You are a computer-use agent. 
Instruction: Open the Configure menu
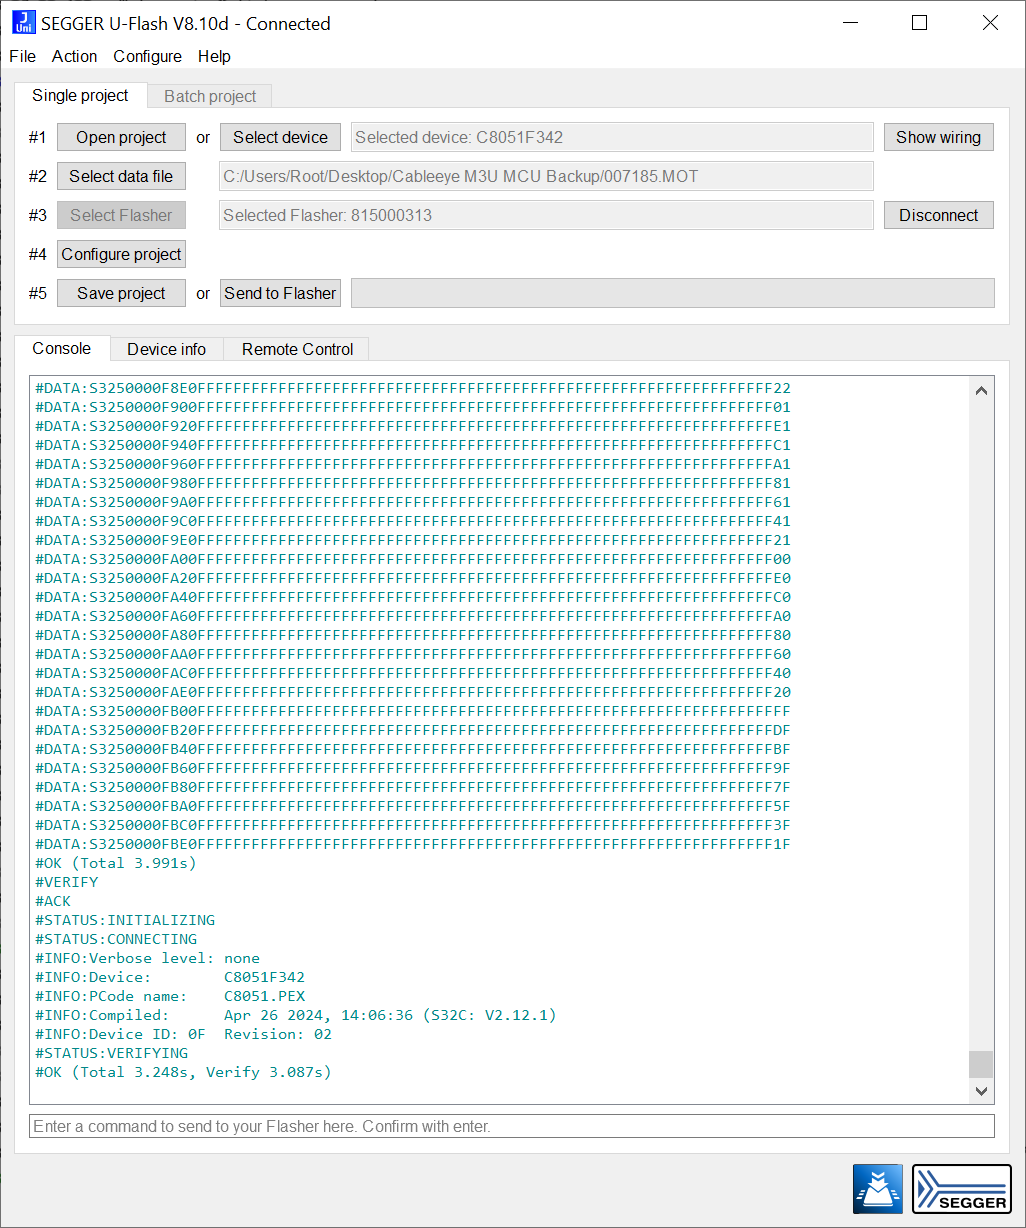[147, 56]
